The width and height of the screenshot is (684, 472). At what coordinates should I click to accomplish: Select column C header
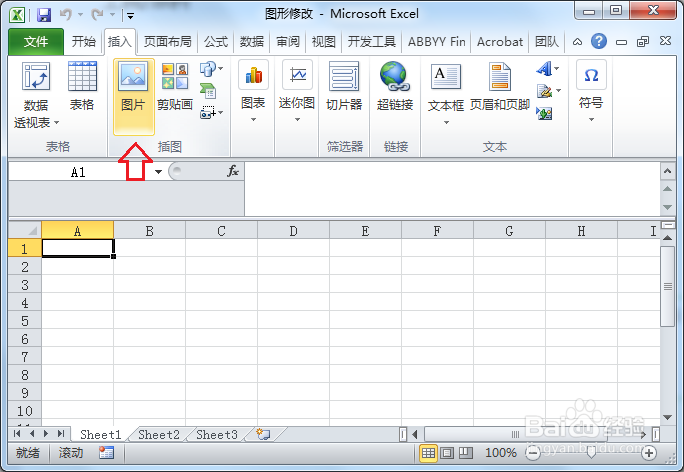click(x=221, y=230)
